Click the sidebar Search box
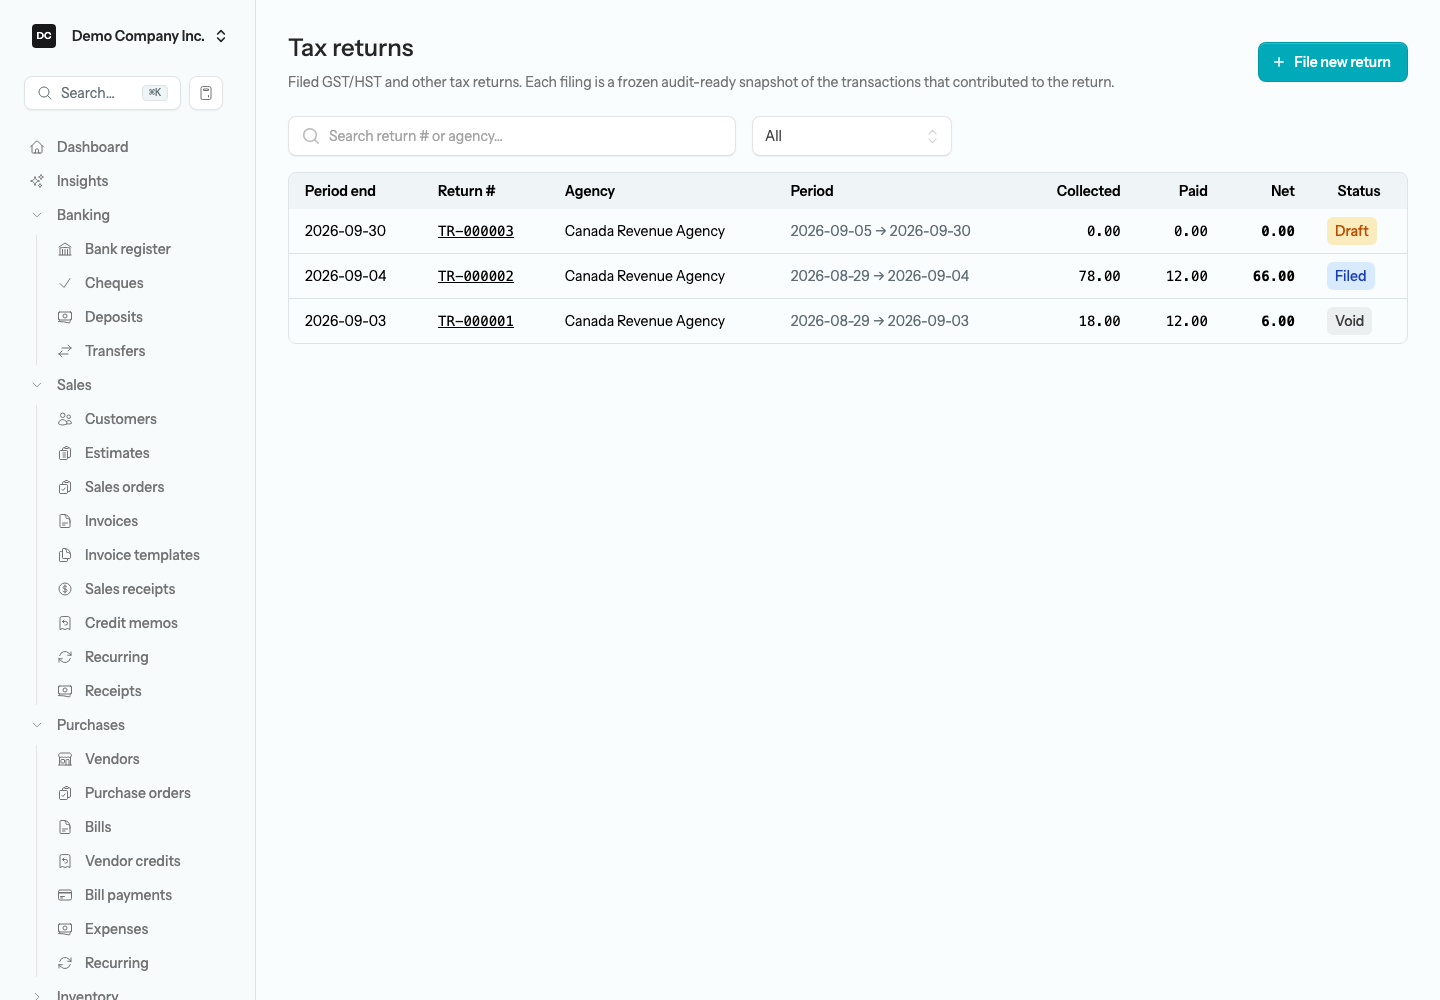This screenshot has height=1000, width=1440. 102,93
